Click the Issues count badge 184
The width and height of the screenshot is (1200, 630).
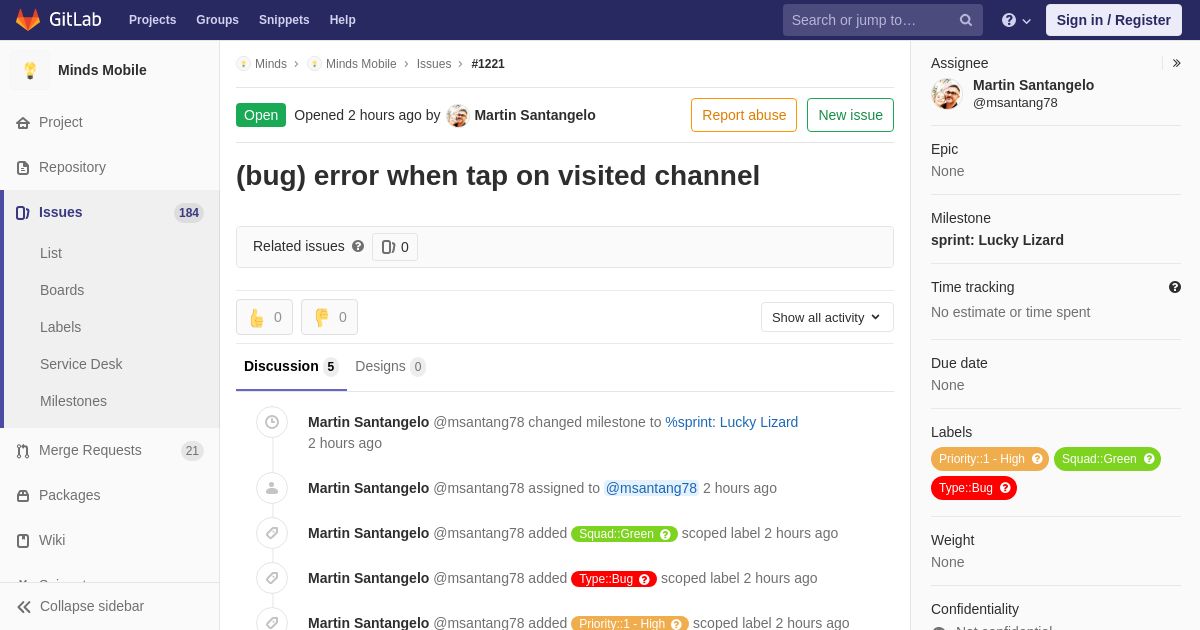click(189, 213)
